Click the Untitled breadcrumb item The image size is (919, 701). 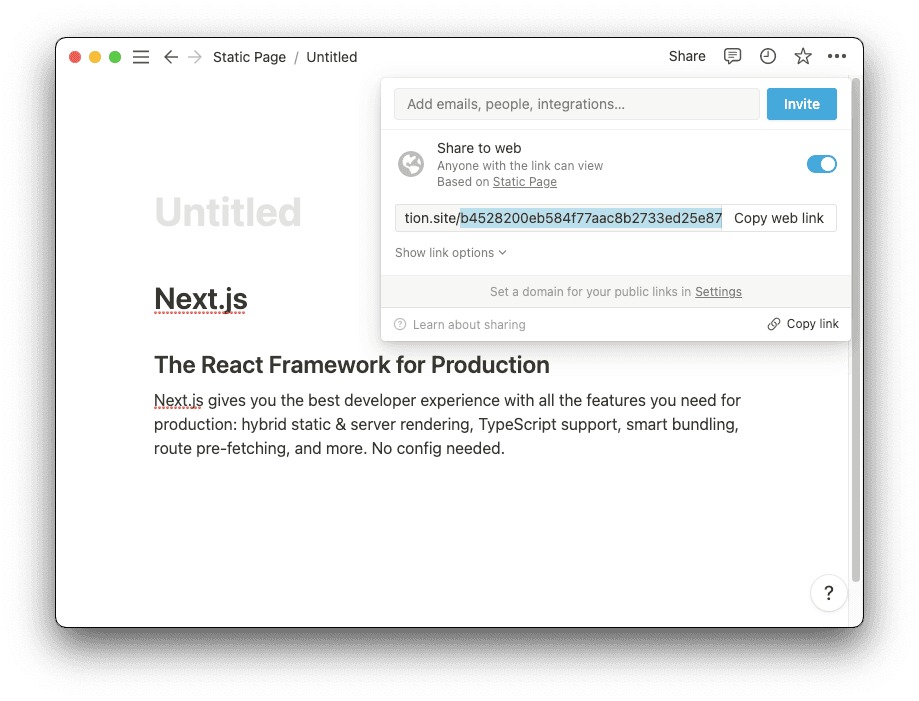[x=332, y=57]
